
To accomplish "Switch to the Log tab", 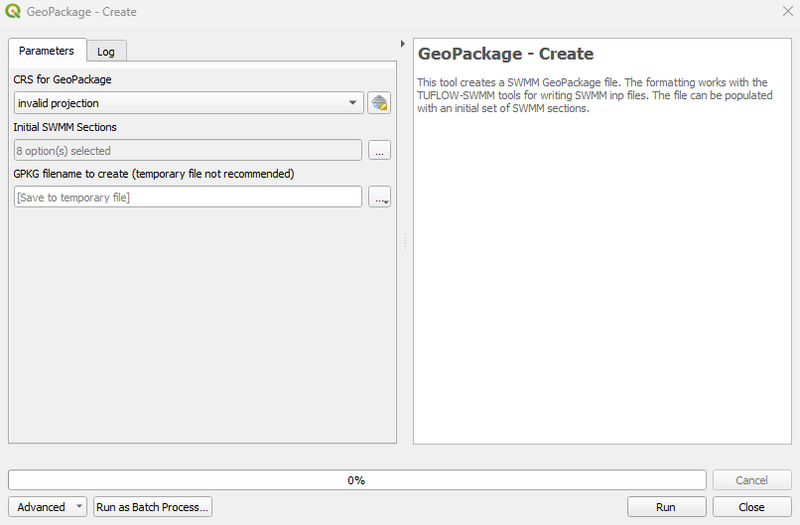I will (x=106, y=52).
